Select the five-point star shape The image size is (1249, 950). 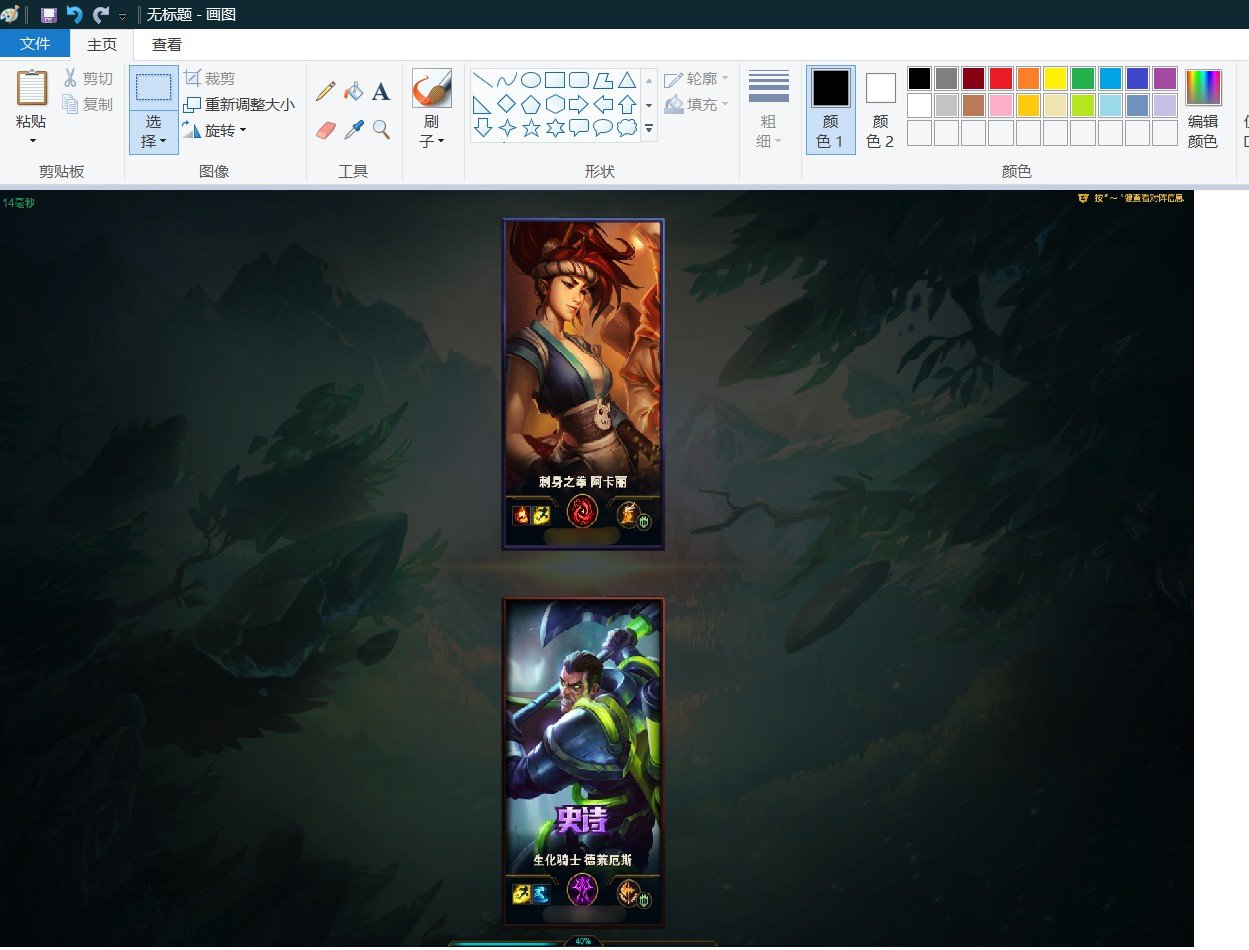(x=531, y=127)
